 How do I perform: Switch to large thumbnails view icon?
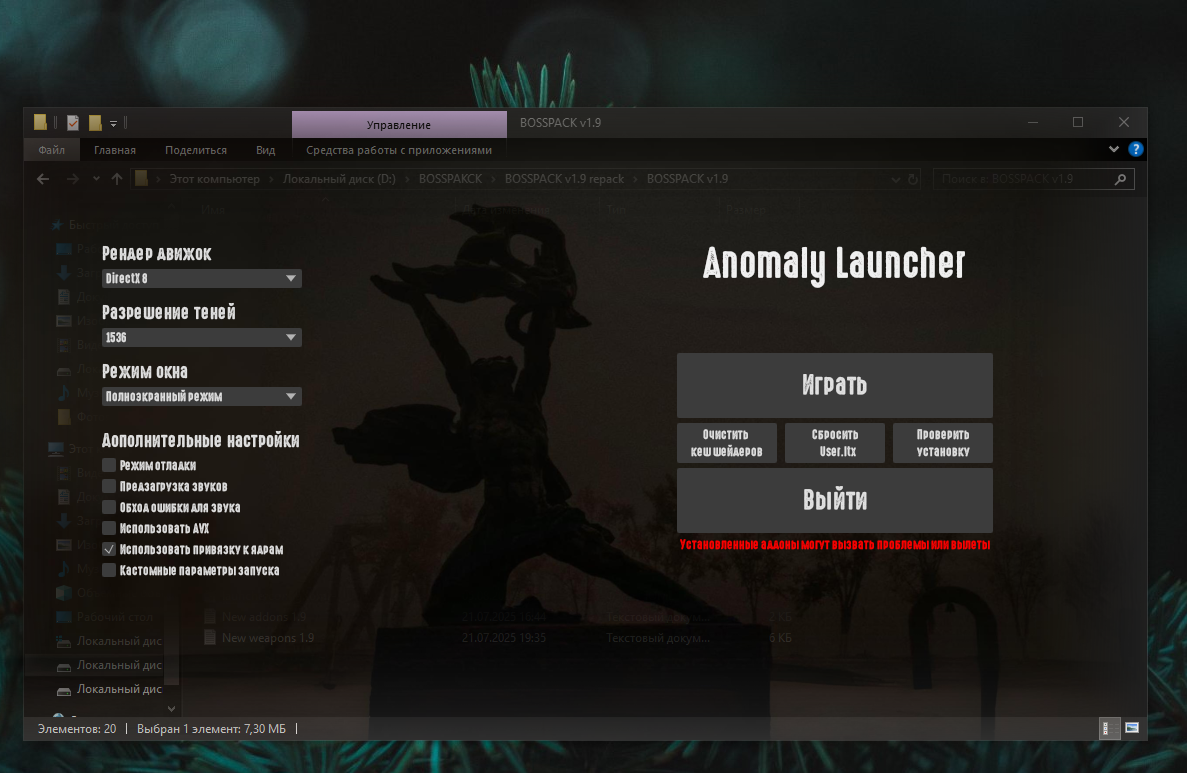point(1132,728)
